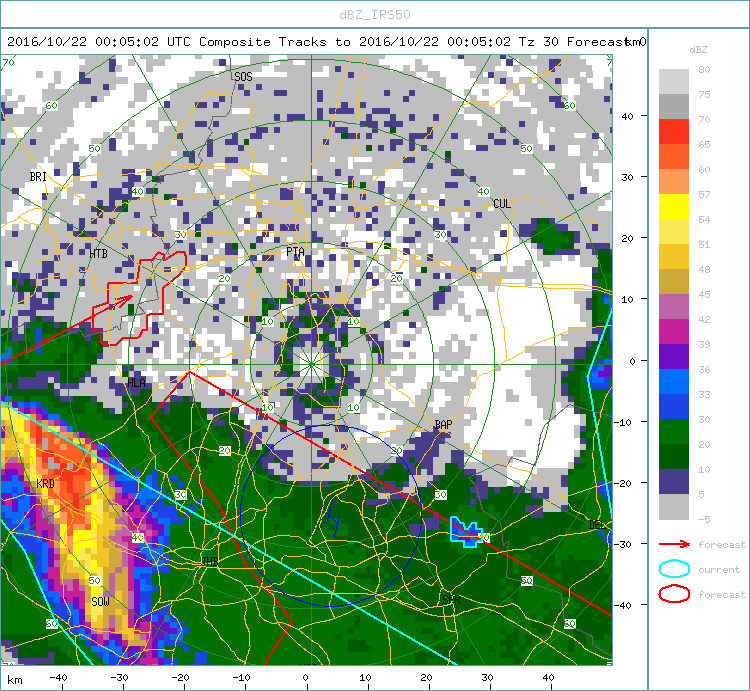
Task: Click the HTB station label
Action: (x=99, y=253)
